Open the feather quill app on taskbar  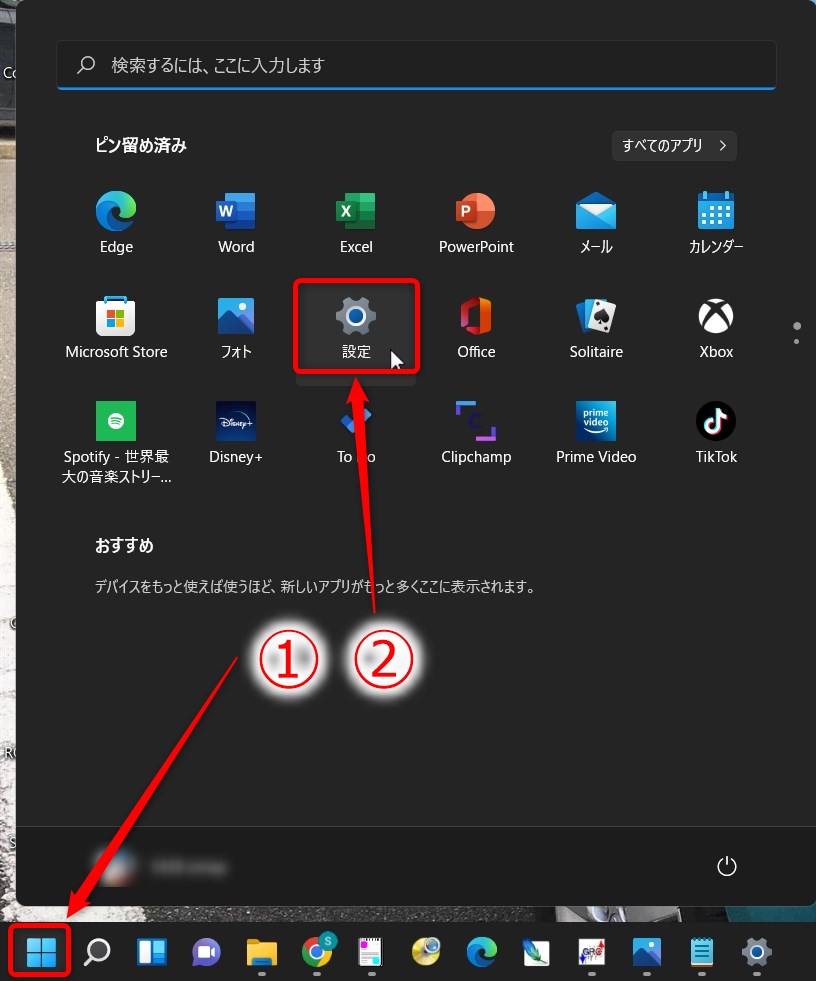pos(537,952)
